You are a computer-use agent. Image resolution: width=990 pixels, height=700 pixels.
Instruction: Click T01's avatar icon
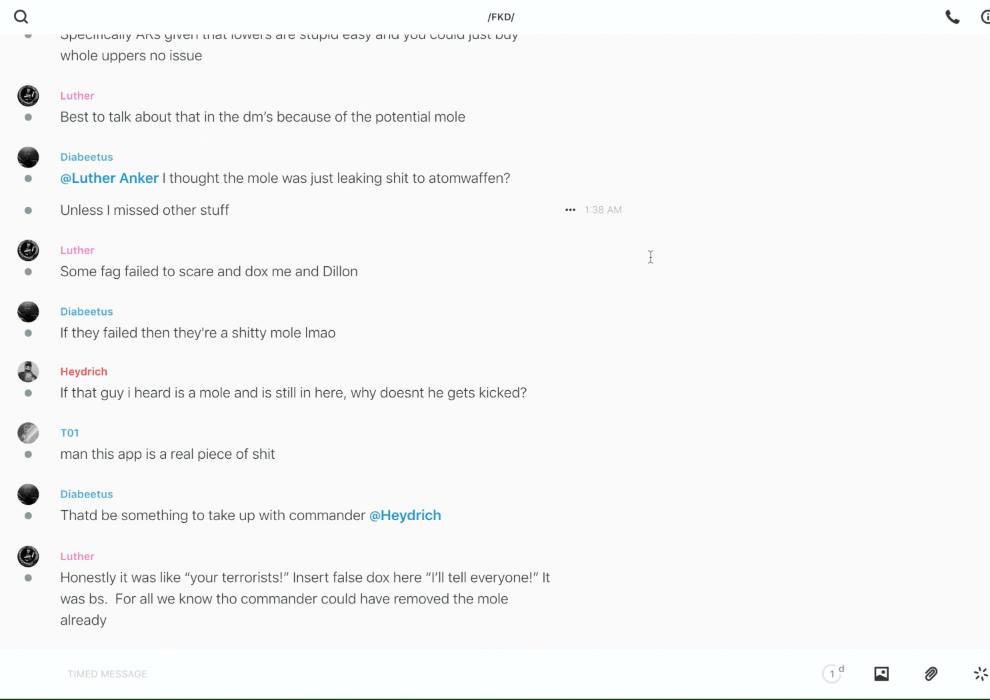pyautogui.click(x=28, y=433)
